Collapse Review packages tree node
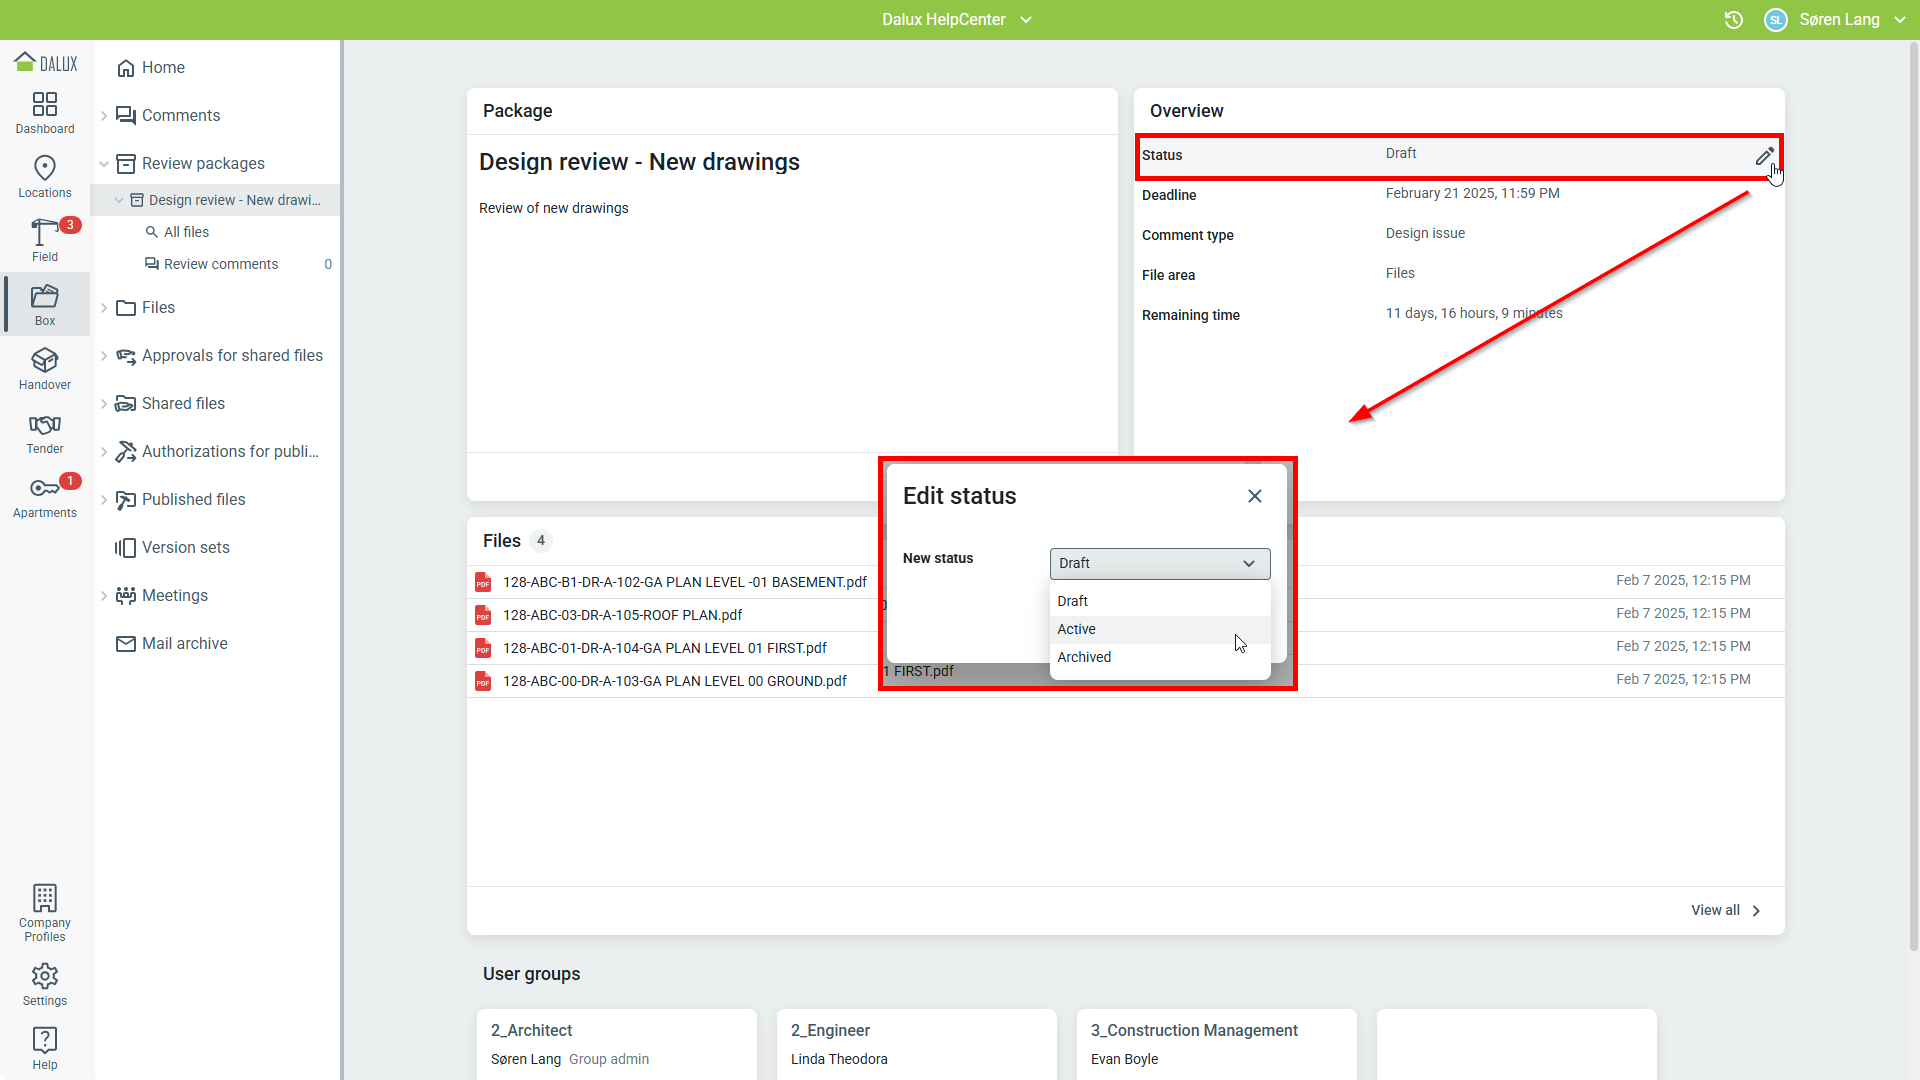Viewport: 1920px width, 1080px height. pyautogui.click(x=104, y=164)
